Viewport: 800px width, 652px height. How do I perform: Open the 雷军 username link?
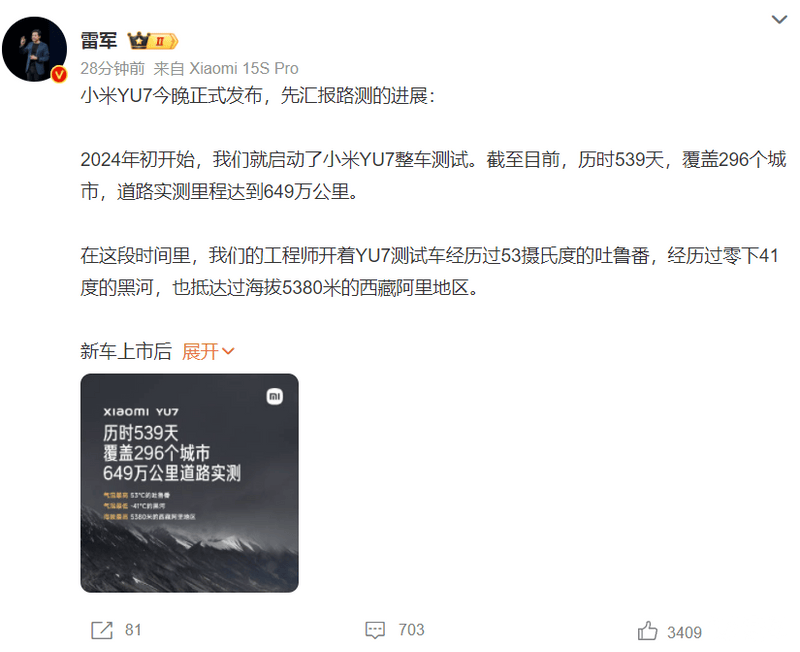click(x=99, y=41)
